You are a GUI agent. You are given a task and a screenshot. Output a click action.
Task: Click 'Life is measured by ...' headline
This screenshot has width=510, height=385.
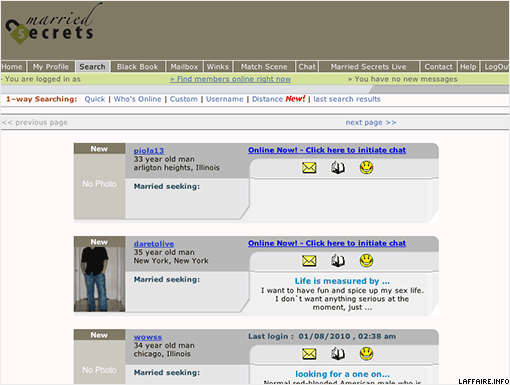342,281
